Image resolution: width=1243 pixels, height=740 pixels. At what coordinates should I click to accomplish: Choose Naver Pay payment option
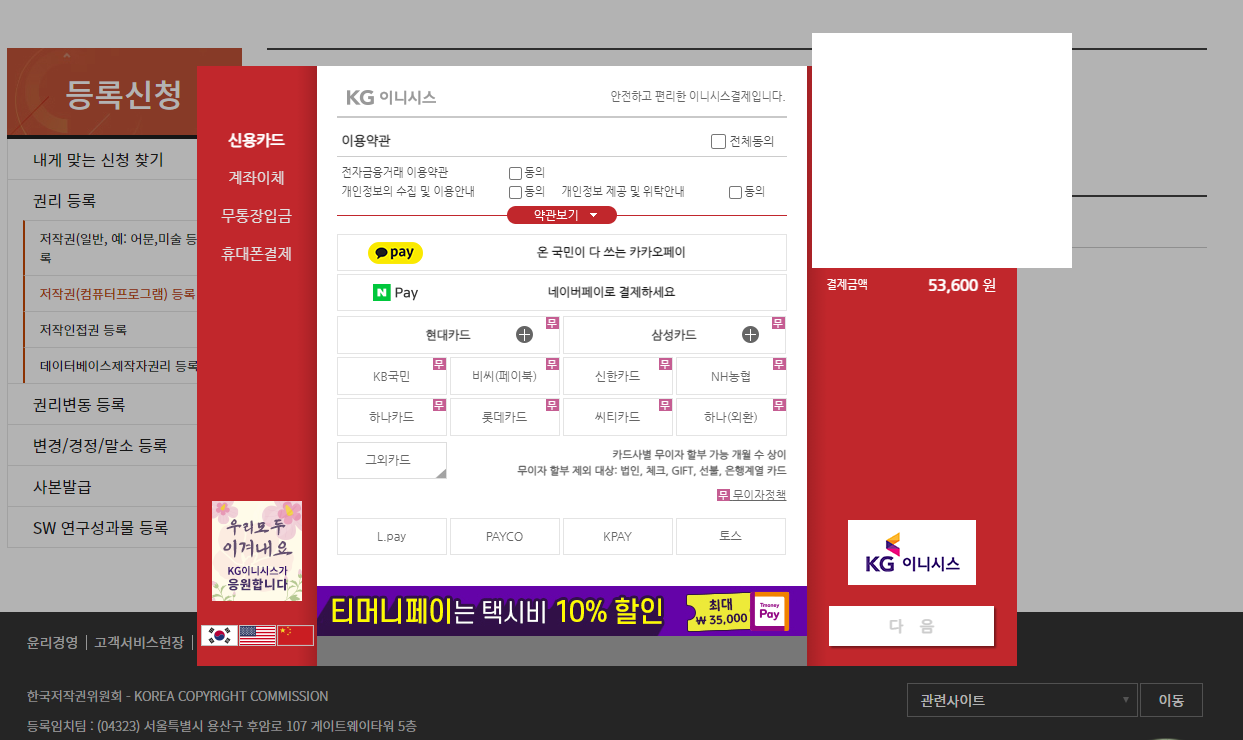click(x=562, y=293)
